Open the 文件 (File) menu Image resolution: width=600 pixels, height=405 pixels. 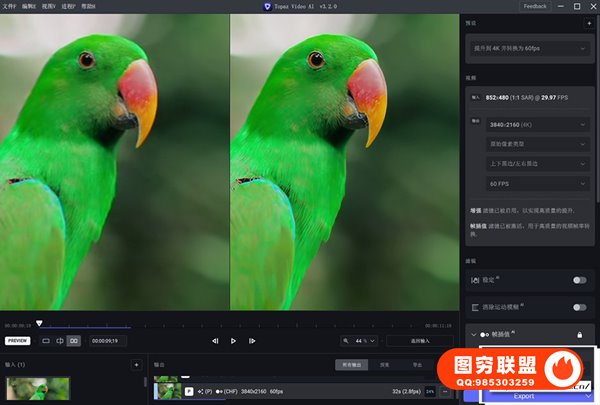tap(10, 6)
